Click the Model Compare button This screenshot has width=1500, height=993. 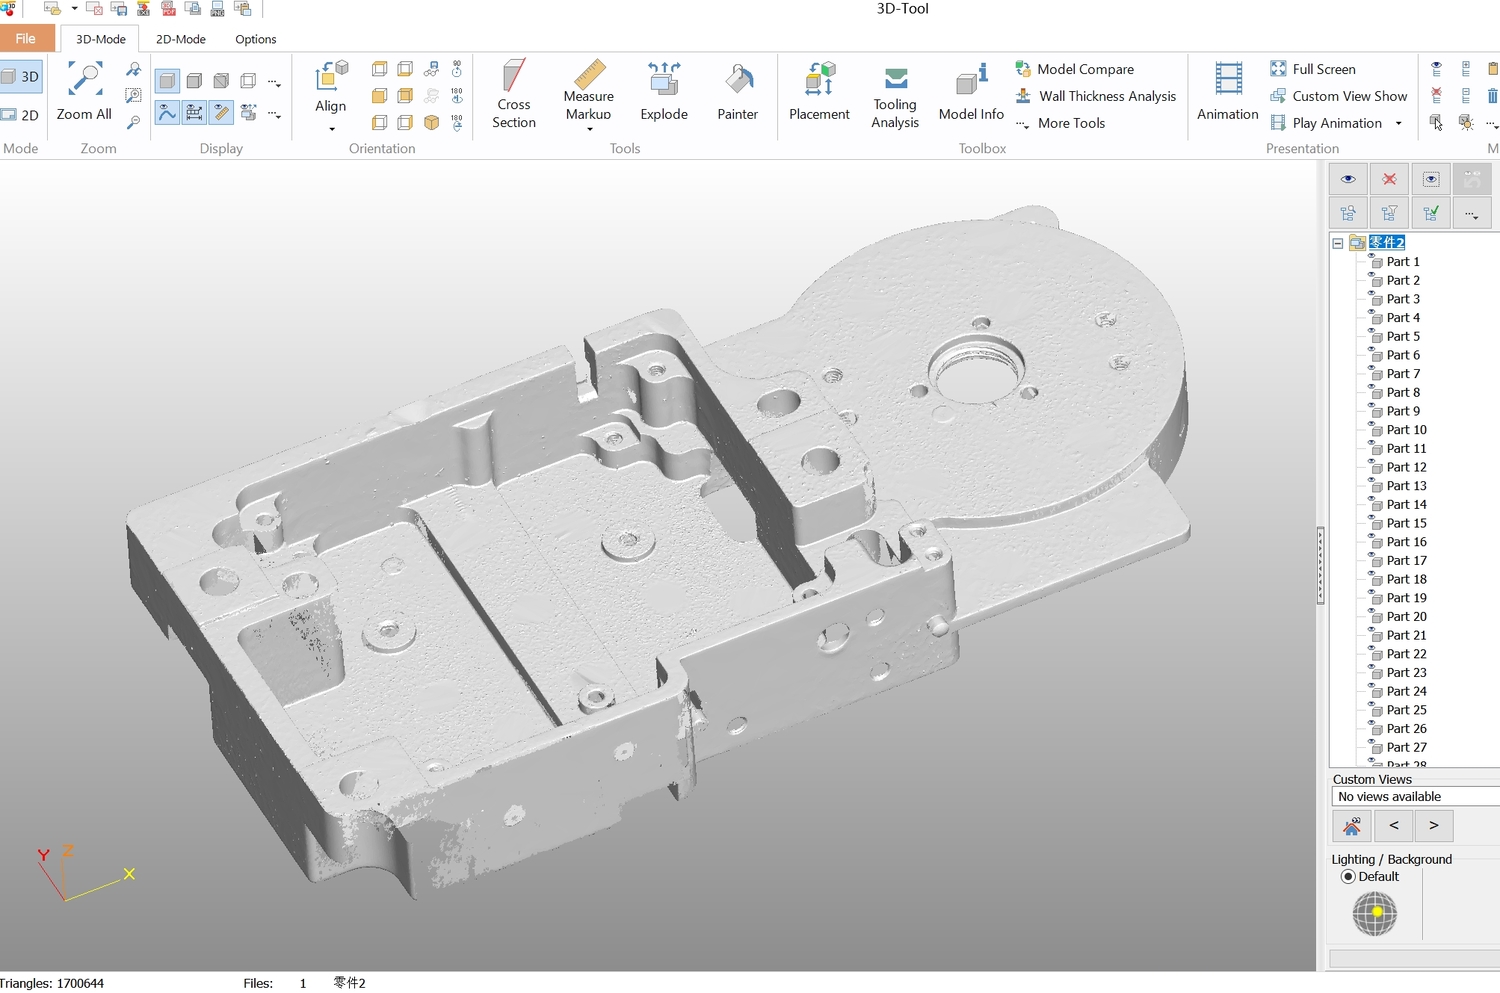point(1075,69)
